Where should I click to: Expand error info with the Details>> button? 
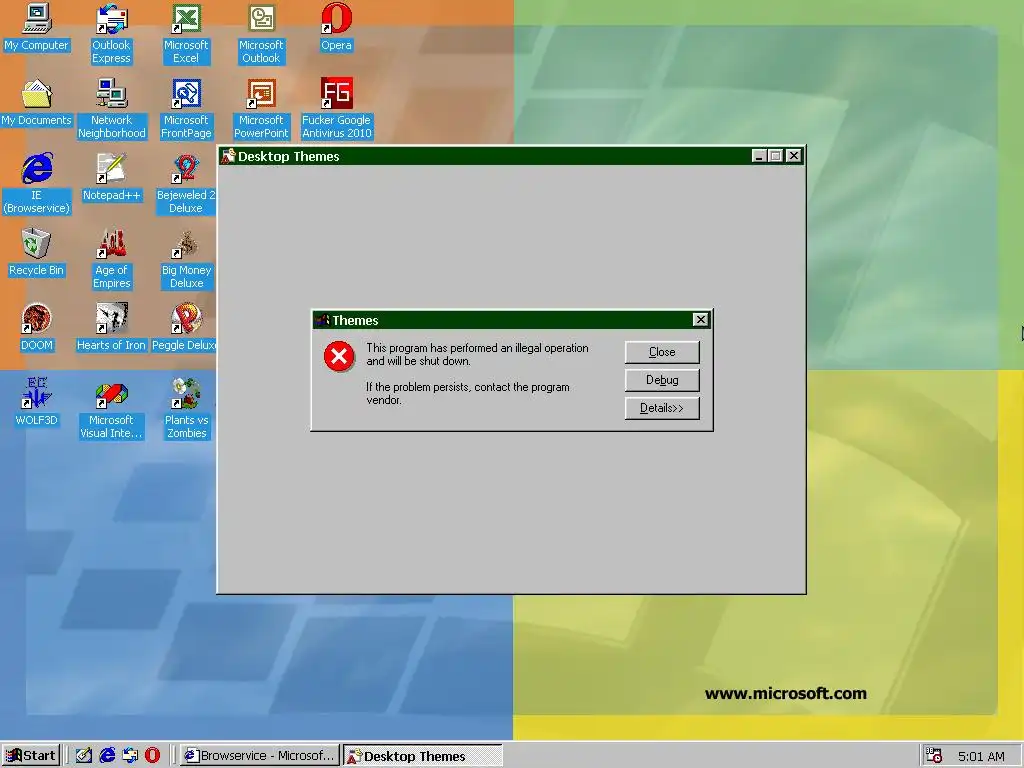(662, 408)
